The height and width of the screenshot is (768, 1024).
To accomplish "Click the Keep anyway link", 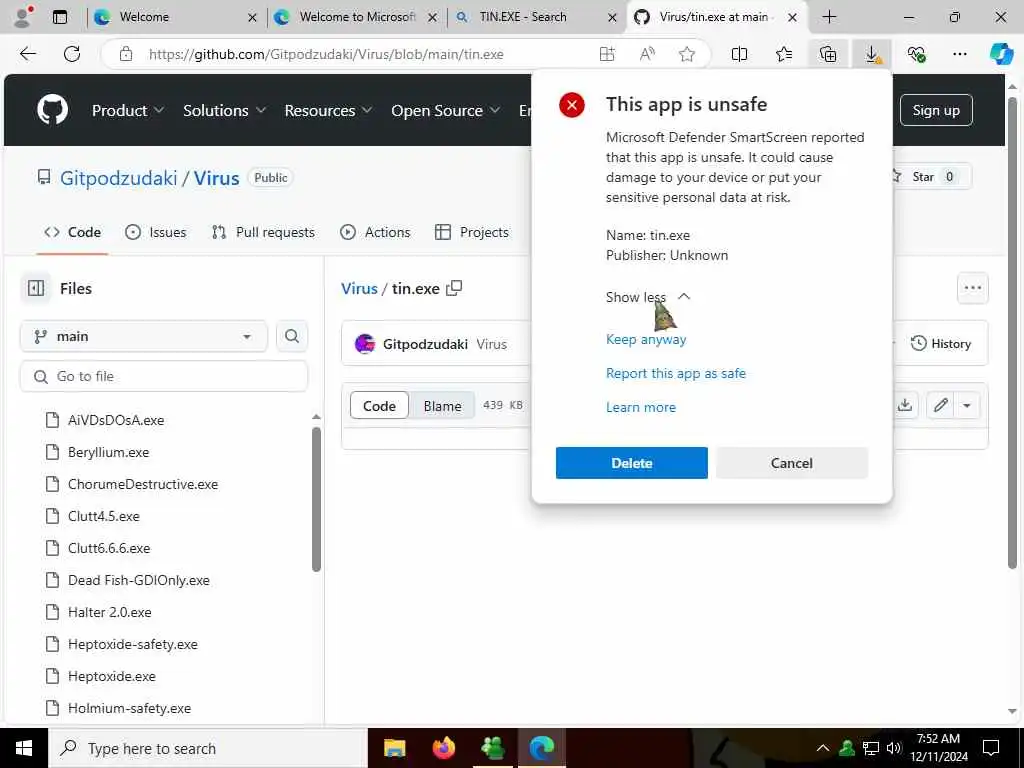I will [646, 340].
